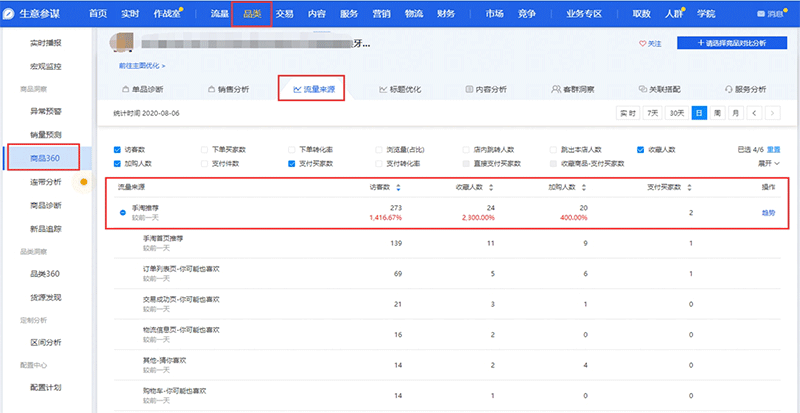
Task: Sort by 访客数 column arrows
Action: [x=399, y=186]
